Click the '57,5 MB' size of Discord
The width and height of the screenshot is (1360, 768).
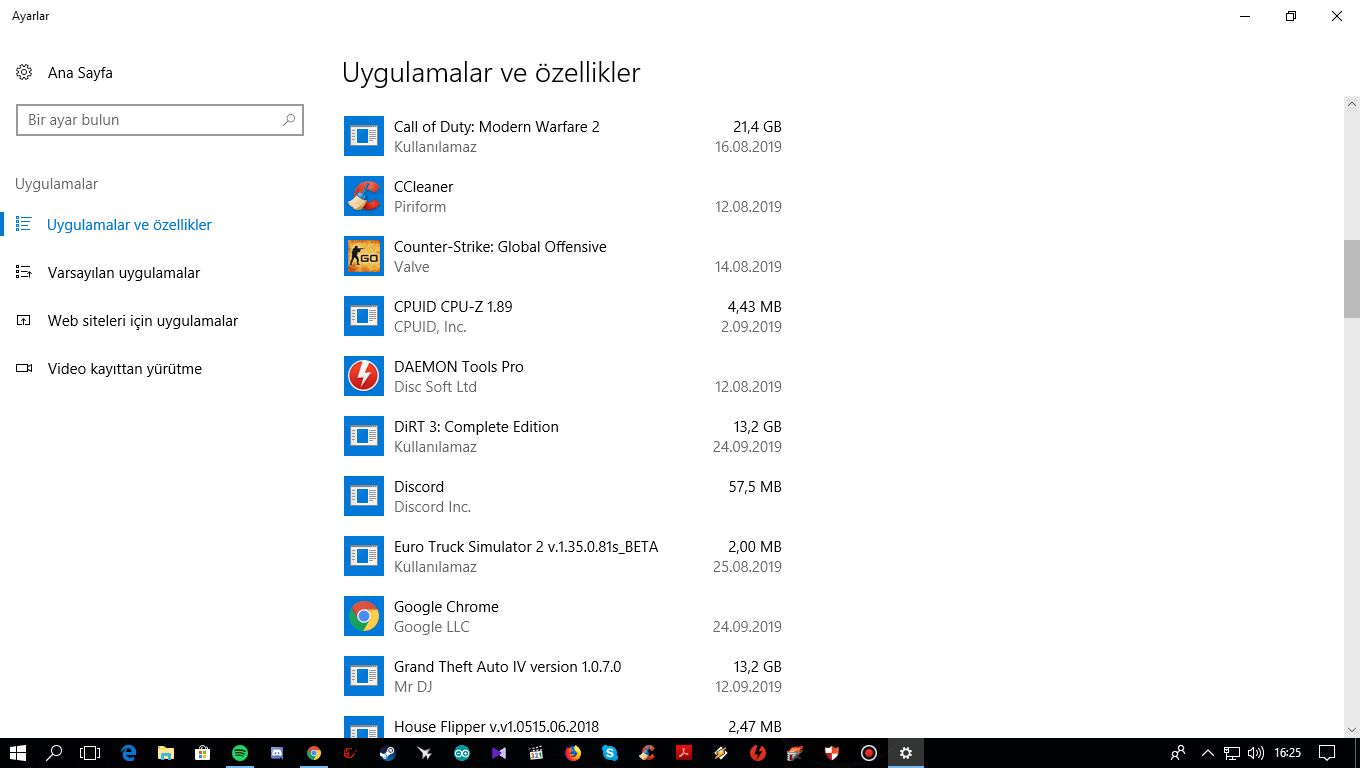[x=755, y=487]
